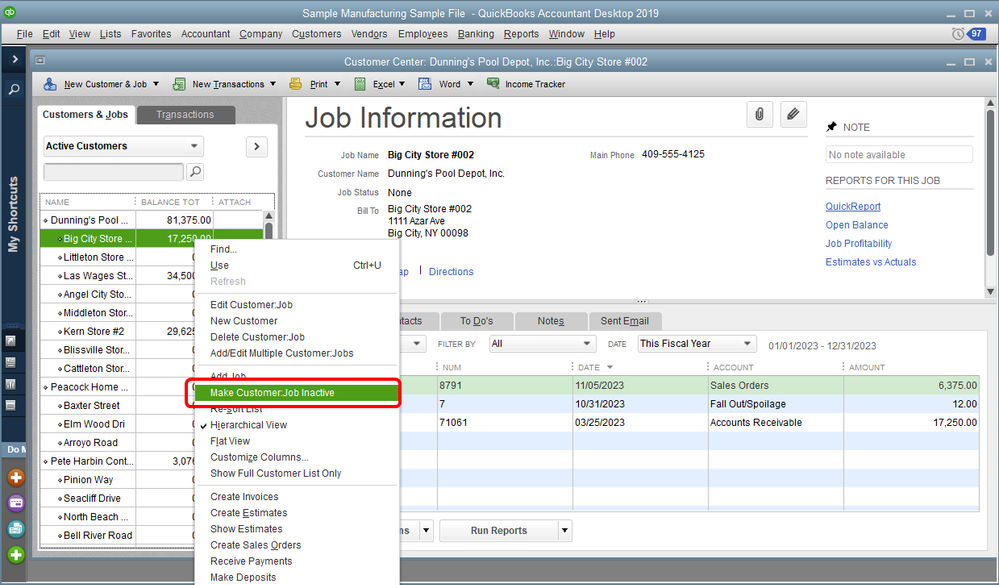This screenshot has height=585, width=999.
Task: Open the To Do's tab
Action: point(477,321)
